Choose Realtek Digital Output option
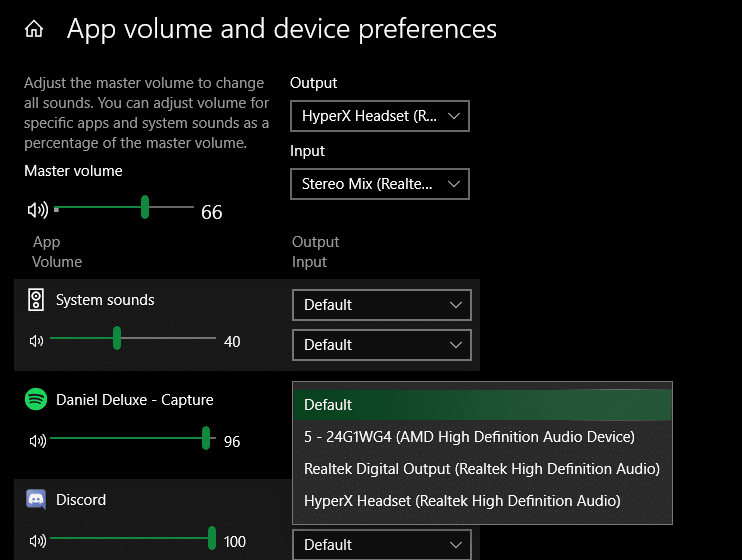The width and height of the screenshot is (742, 560). 482,469
